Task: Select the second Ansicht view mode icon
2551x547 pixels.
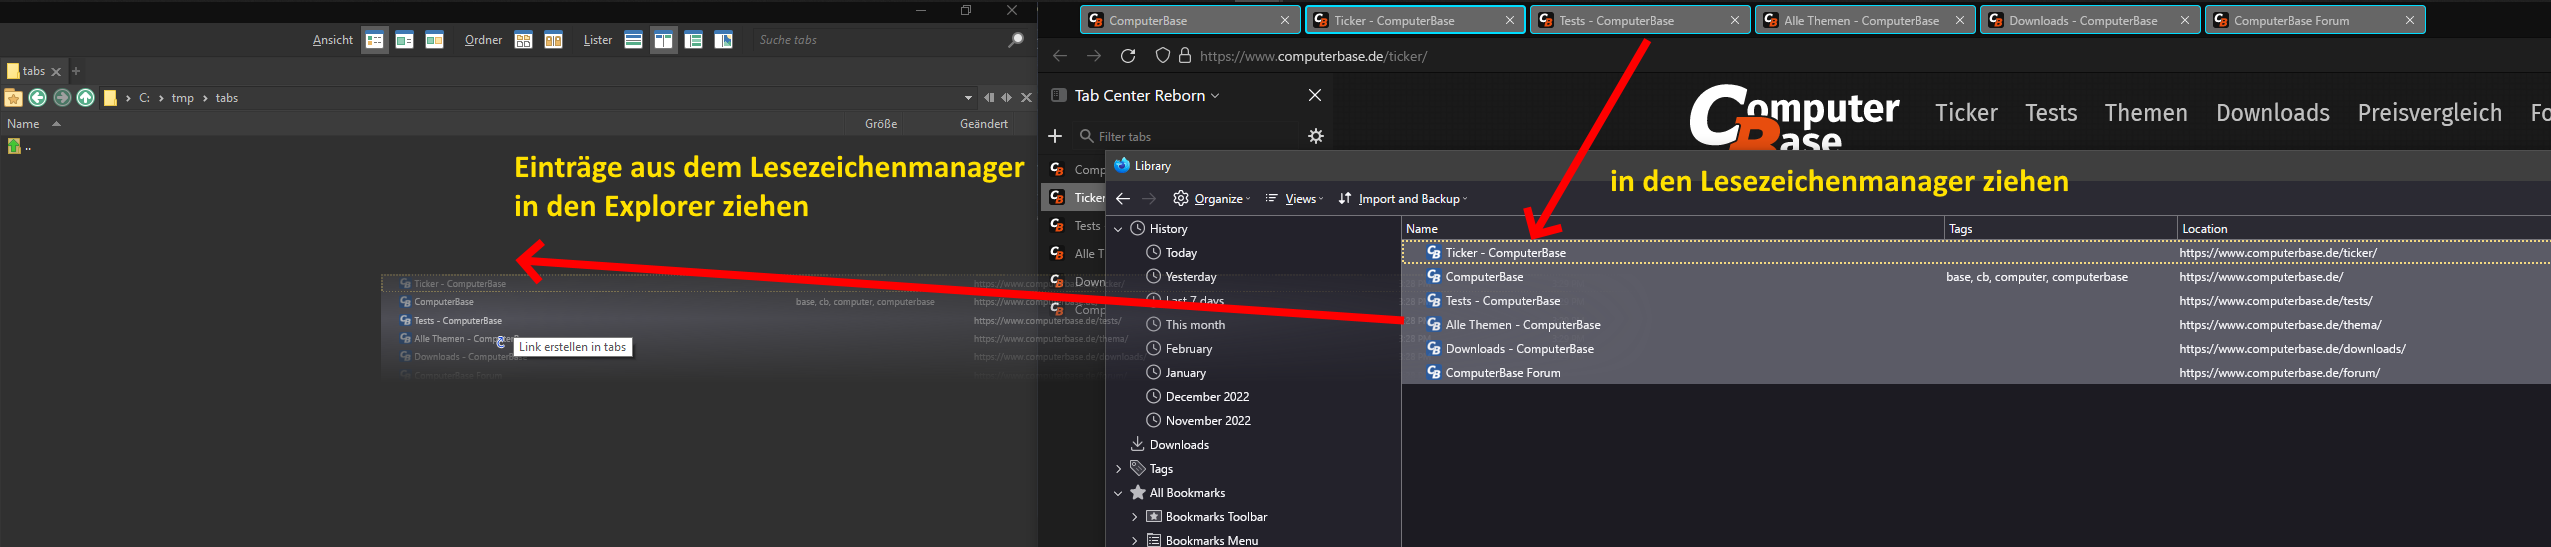Action: 404,41
